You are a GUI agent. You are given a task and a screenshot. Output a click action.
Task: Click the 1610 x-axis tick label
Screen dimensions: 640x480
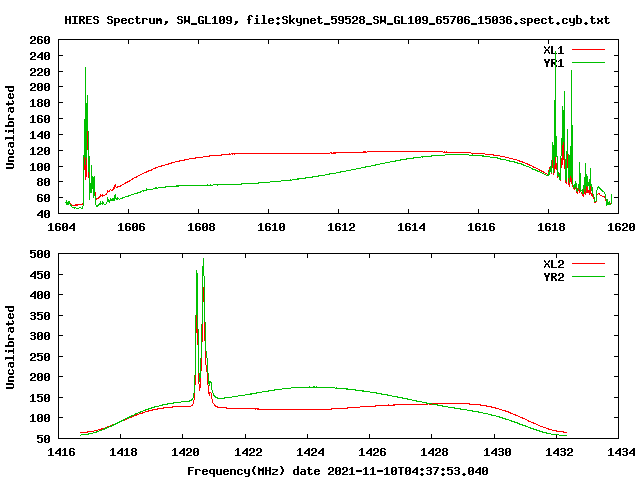point(271,227)
